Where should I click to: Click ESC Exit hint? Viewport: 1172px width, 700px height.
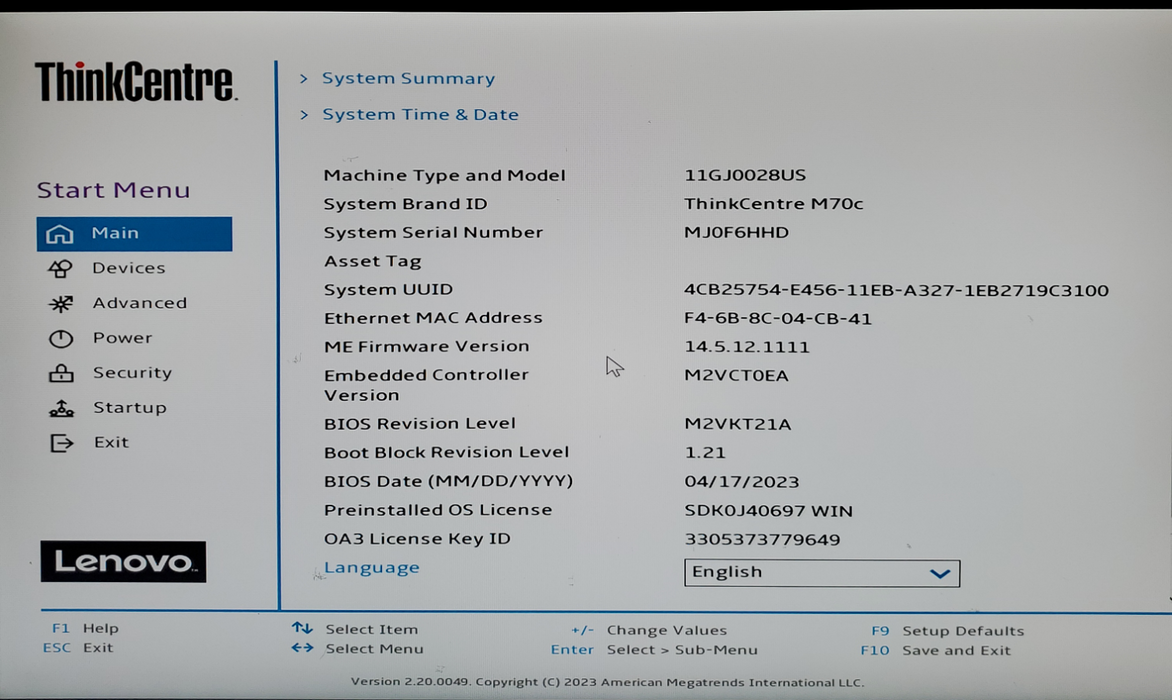(78, 648)
